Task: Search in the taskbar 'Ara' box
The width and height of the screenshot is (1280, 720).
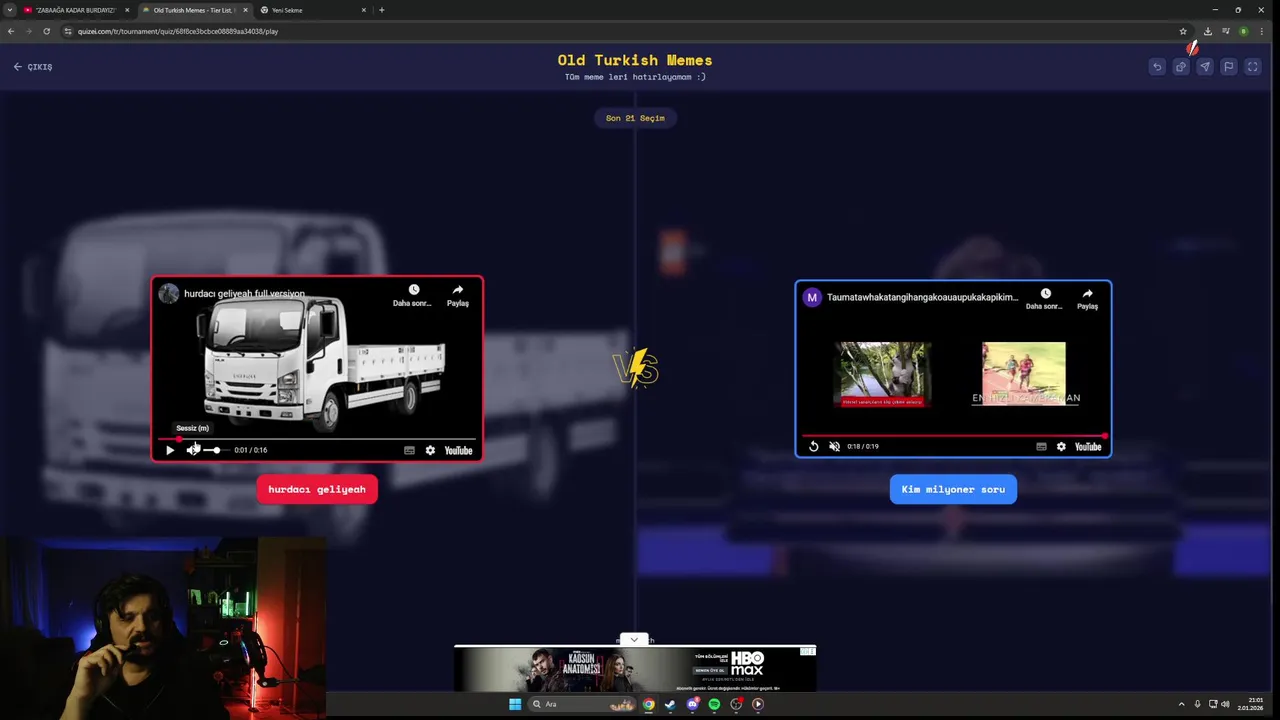Action: (x=583, y=704)
